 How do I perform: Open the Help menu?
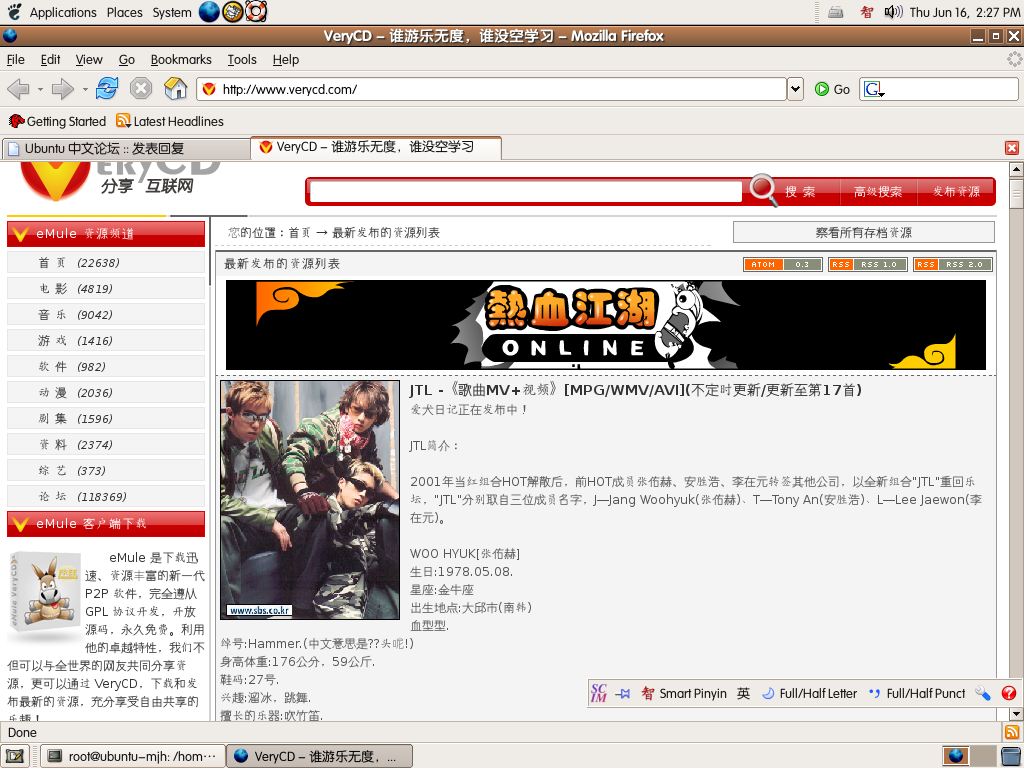[x=285, y=59]
